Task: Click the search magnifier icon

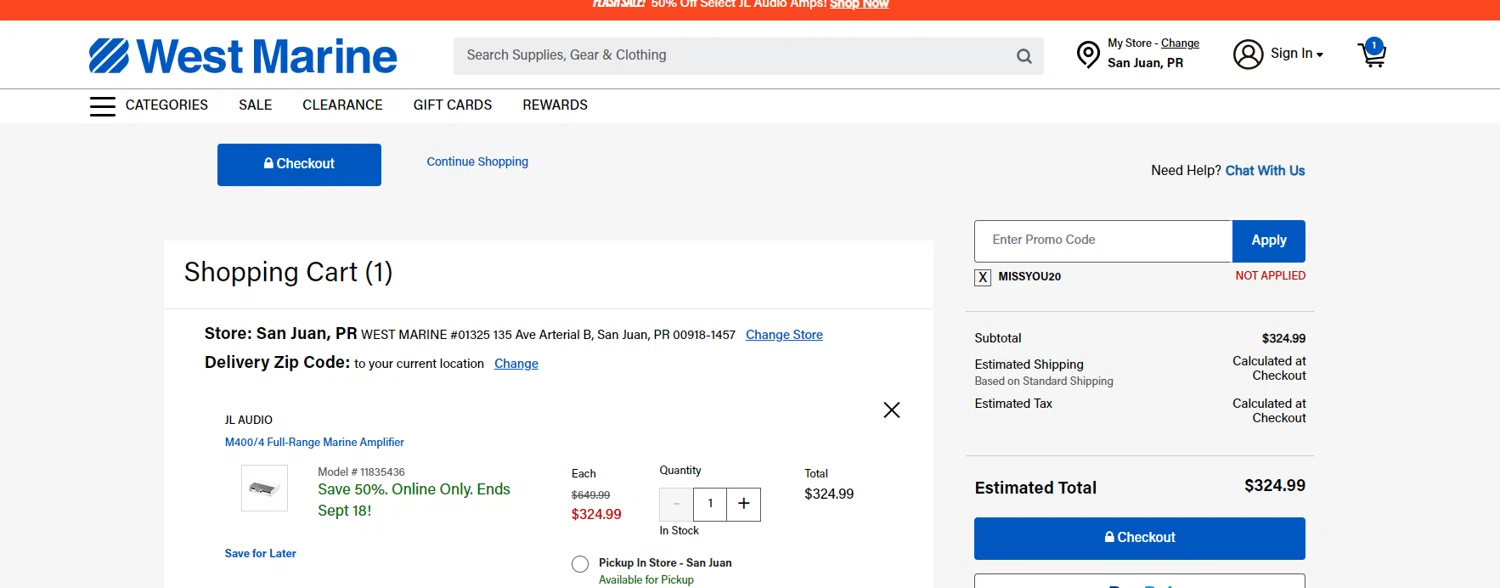Action: coord(1024,56)
